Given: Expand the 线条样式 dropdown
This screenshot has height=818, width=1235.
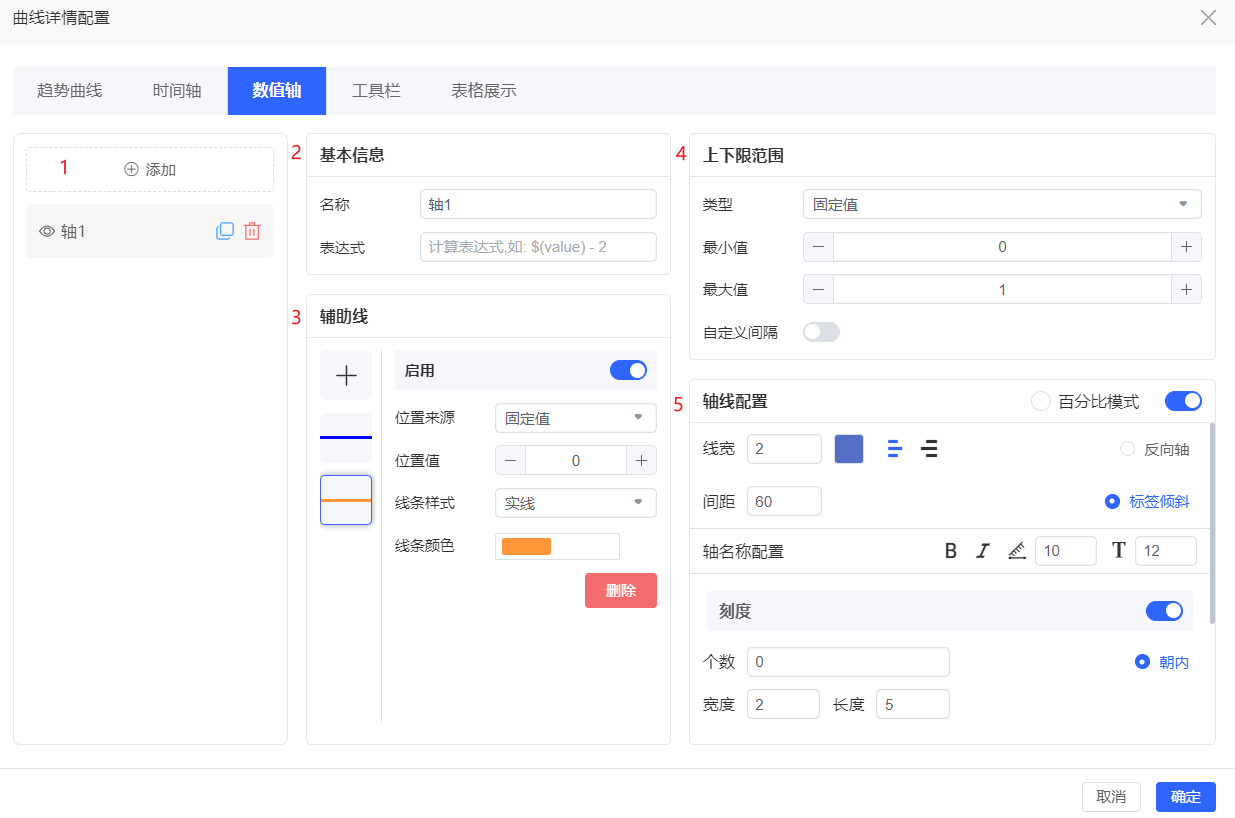Looking at the screenshot, I should [x=575, y=503].
